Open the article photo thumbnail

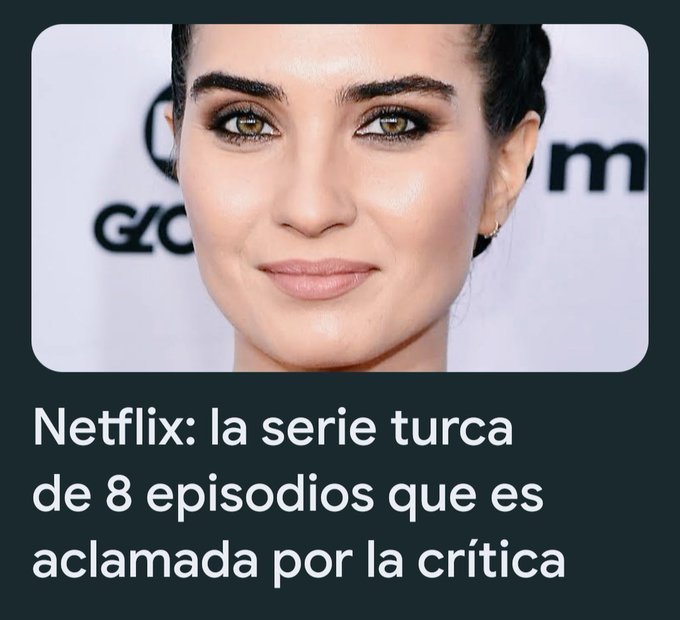pos(340,198)
